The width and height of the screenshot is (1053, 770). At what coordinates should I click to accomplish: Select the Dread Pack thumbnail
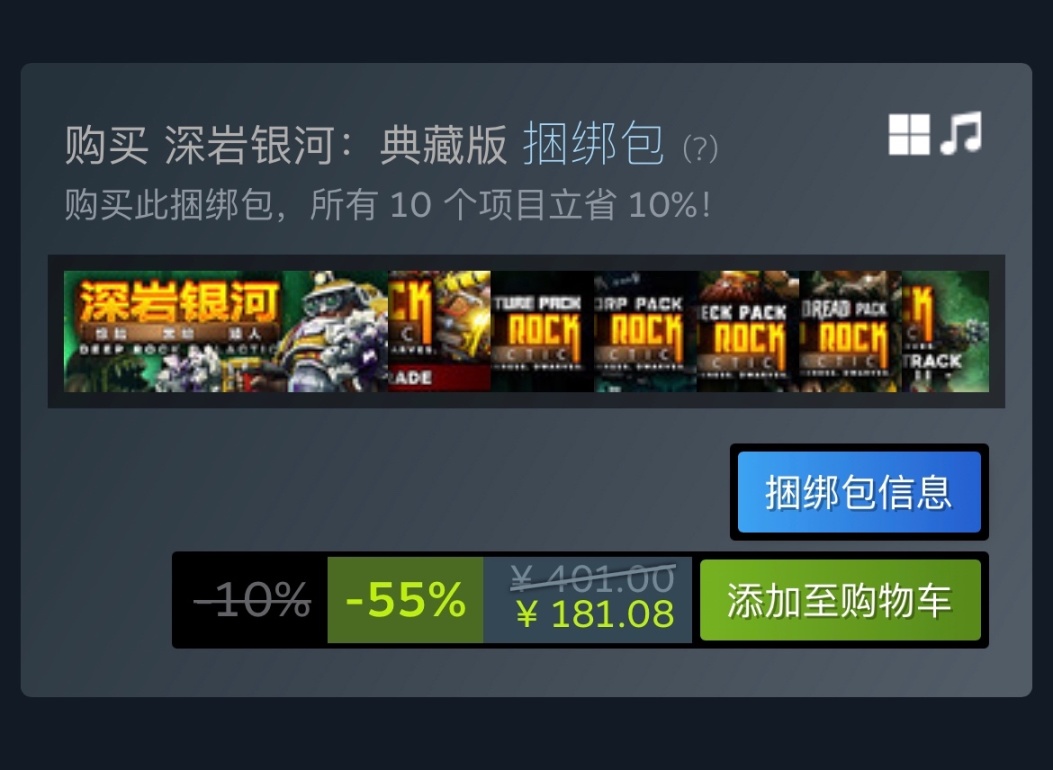pos(850,331)
